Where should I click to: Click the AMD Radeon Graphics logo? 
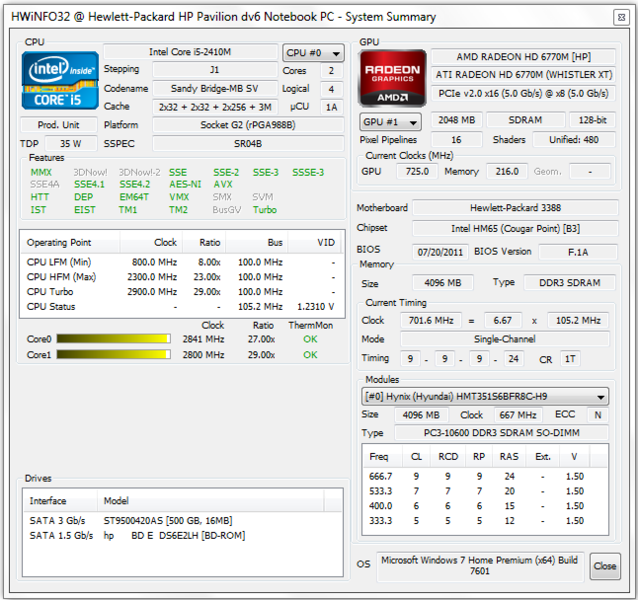392,79
